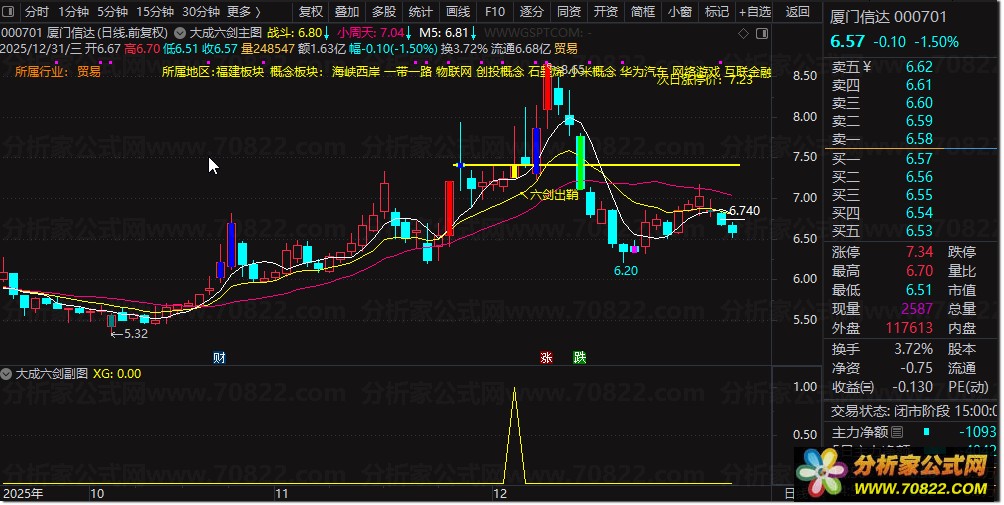The image size is (1004, 505).
Task: Click the 战斗 6.80 down arrow indicator
Action: tap(326, 33)
